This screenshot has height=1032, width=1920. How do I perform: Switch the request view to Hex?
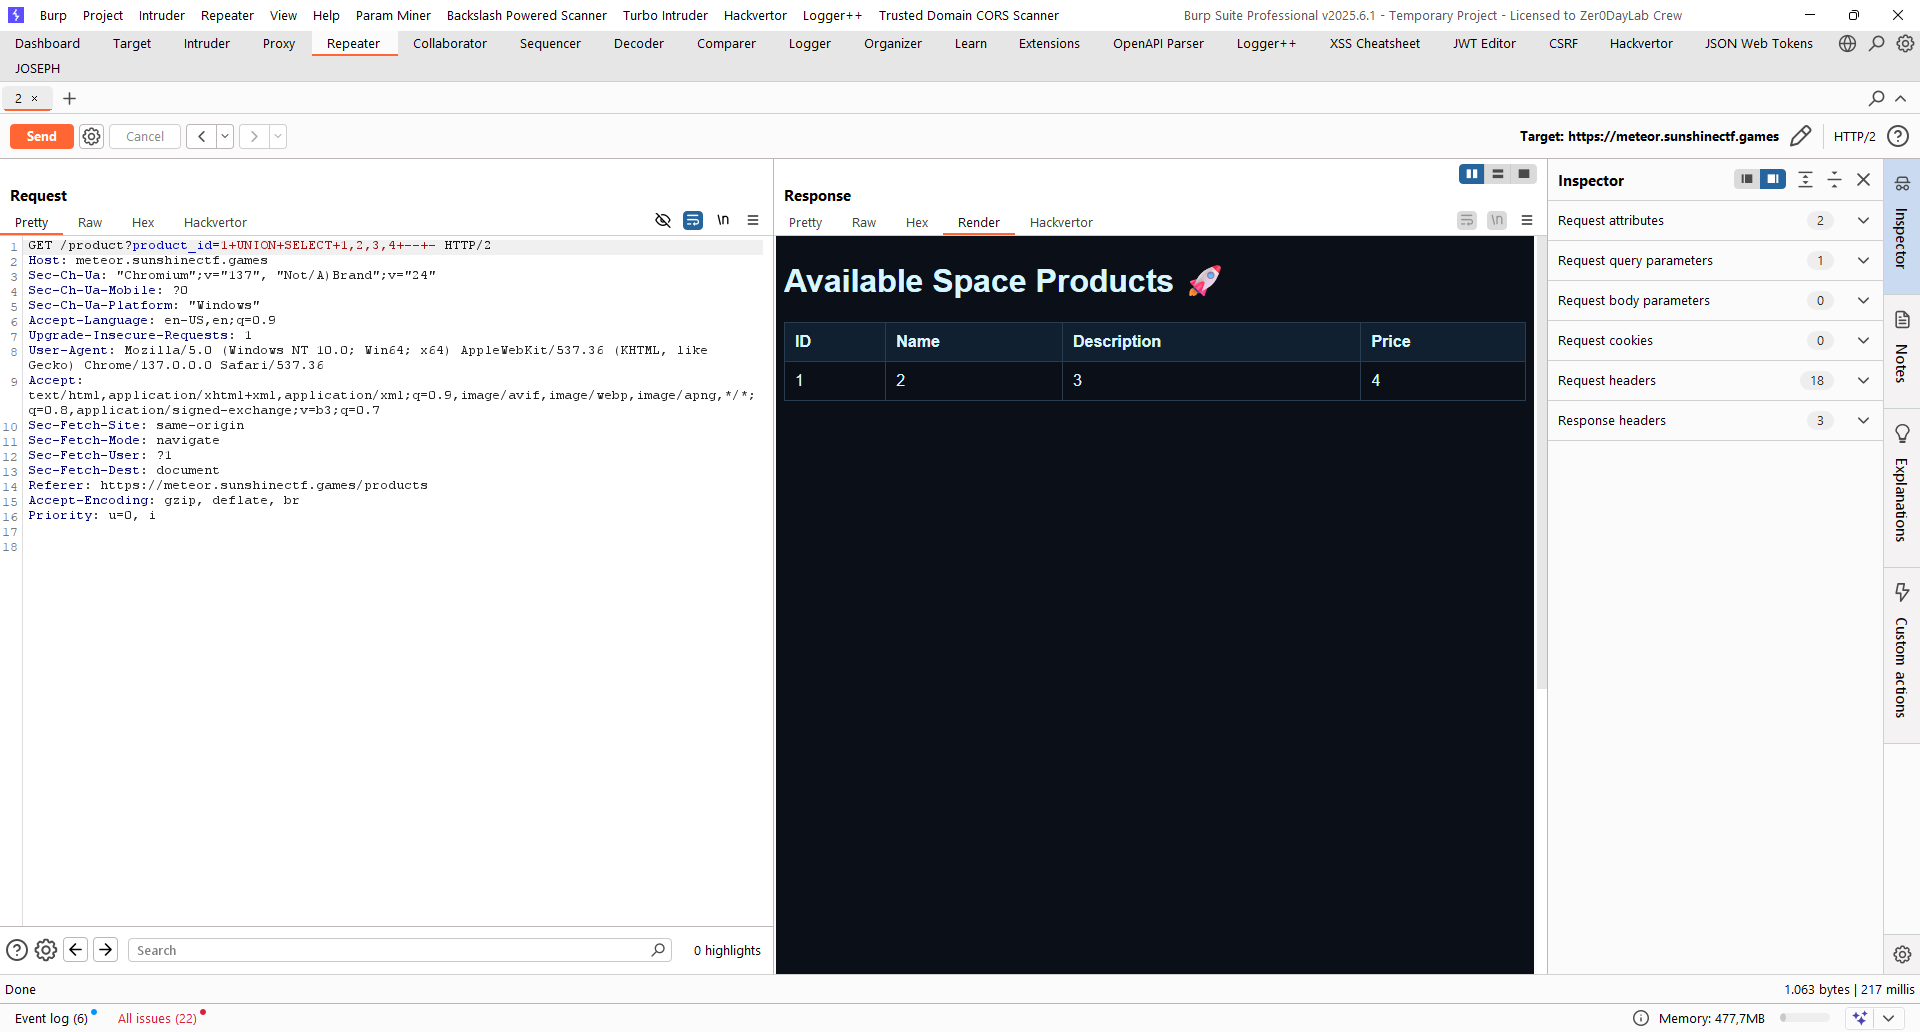point(143,222)
